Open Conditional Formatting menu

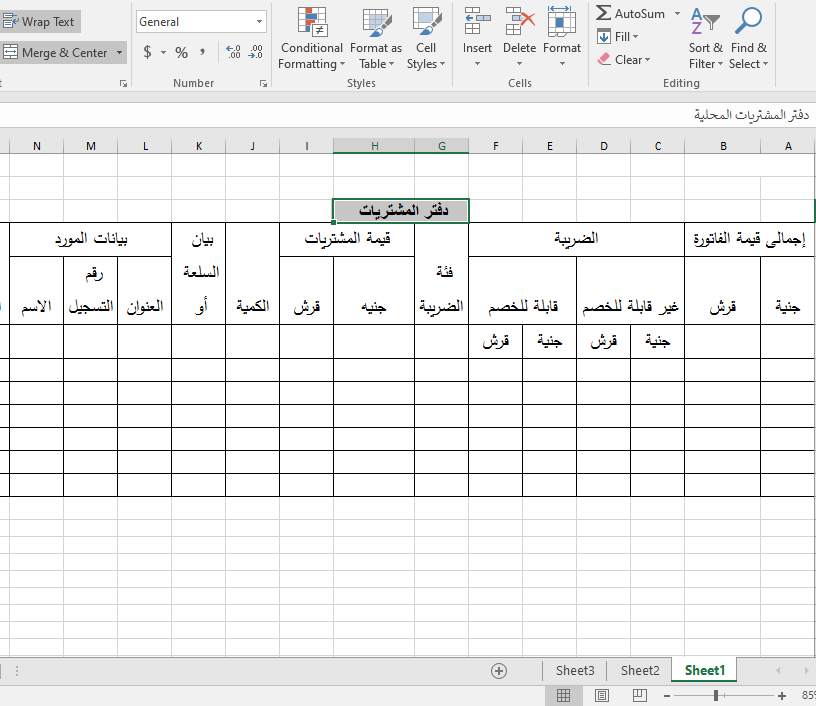(311, 40)
